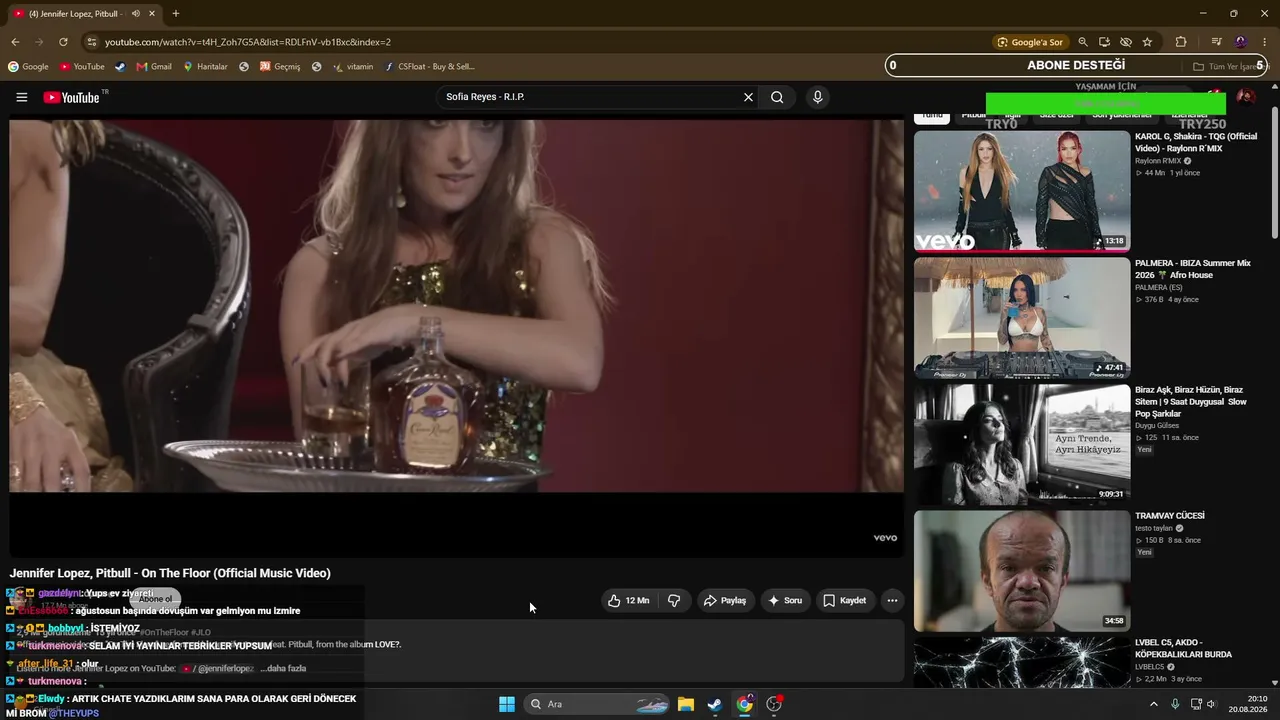Reload the page with the refresh icon
The image size is (1280, 720).
click(x=63, y=42)
